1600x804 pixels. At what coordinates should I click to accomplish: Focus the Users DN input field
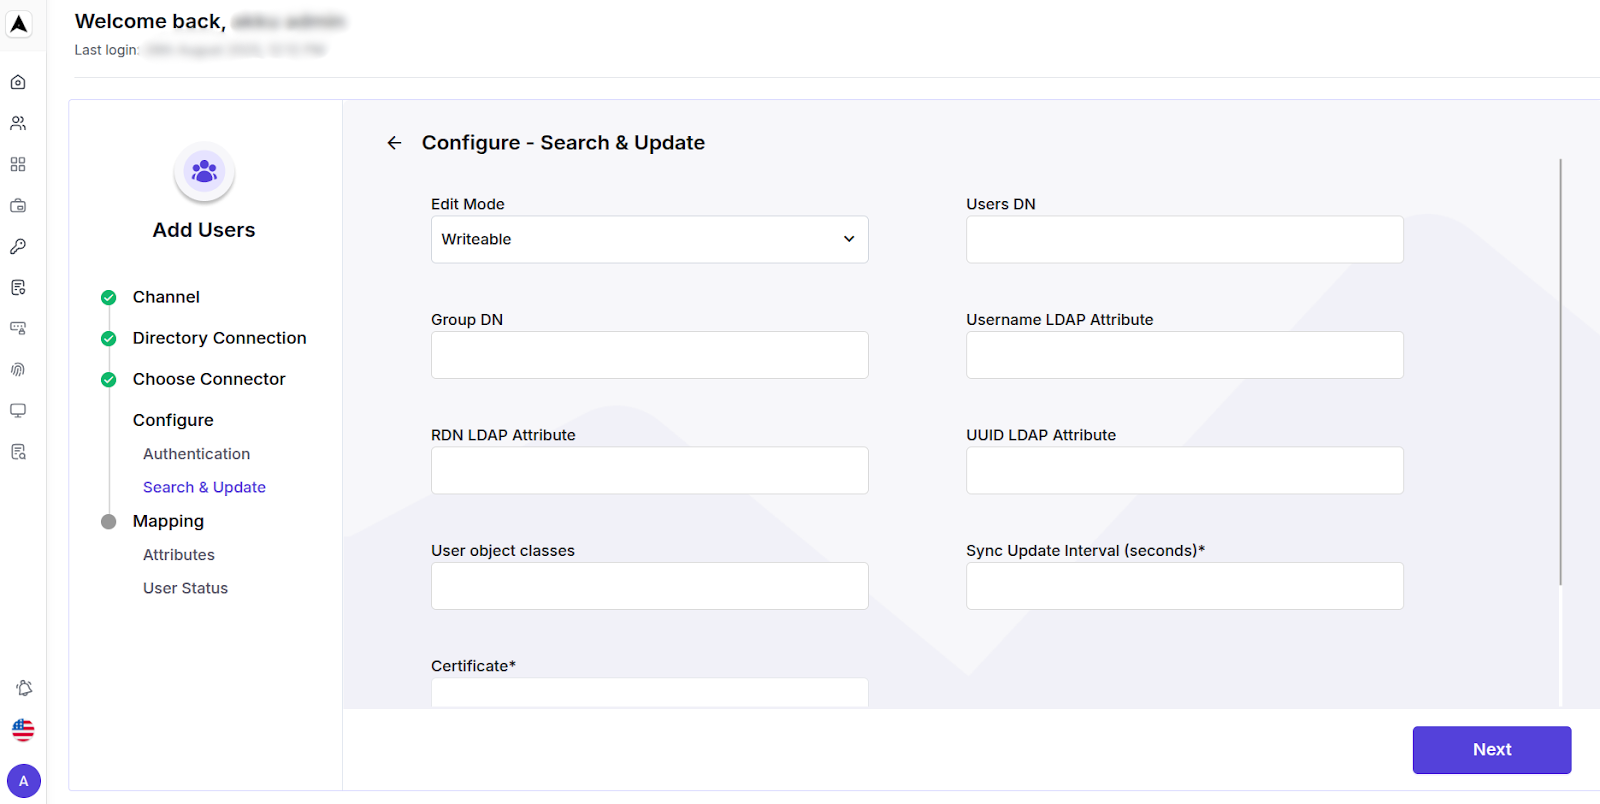[x=1185, y=240]
